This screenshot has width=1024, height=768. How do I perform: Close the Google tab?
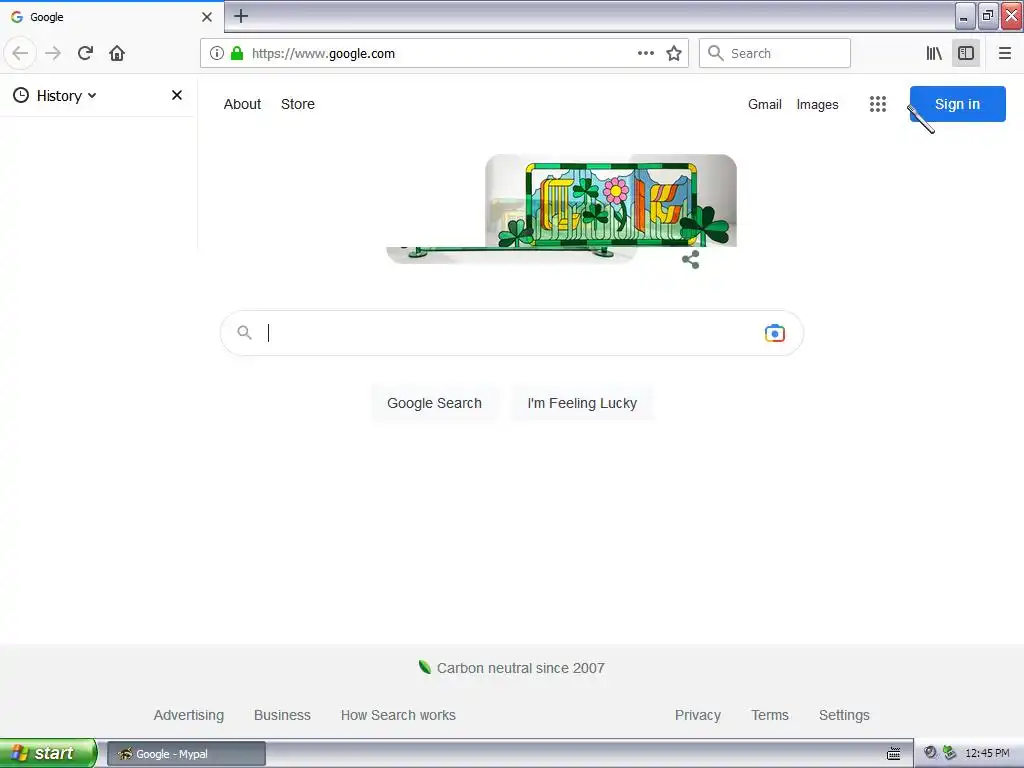(x=207, y=17)
